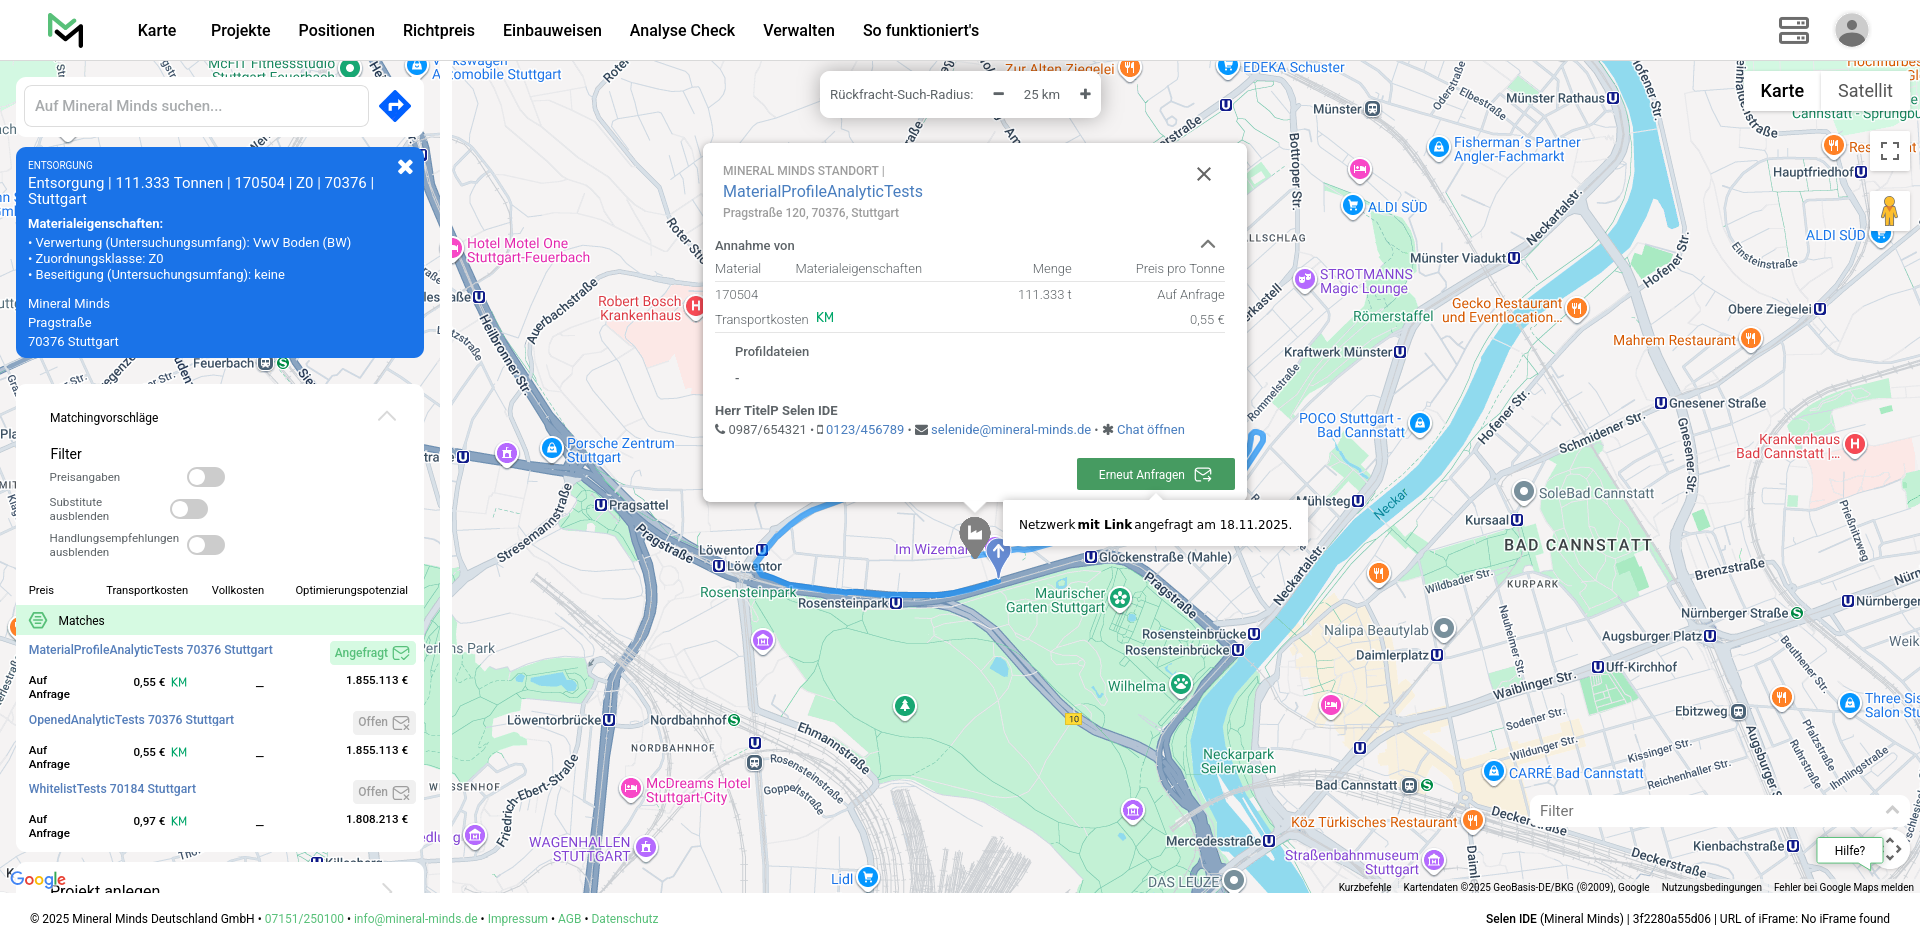This screenshot has height=943, width=1920.
Task: Expand the Filter panel at bottom right
Action: [x=1891, y=811]
